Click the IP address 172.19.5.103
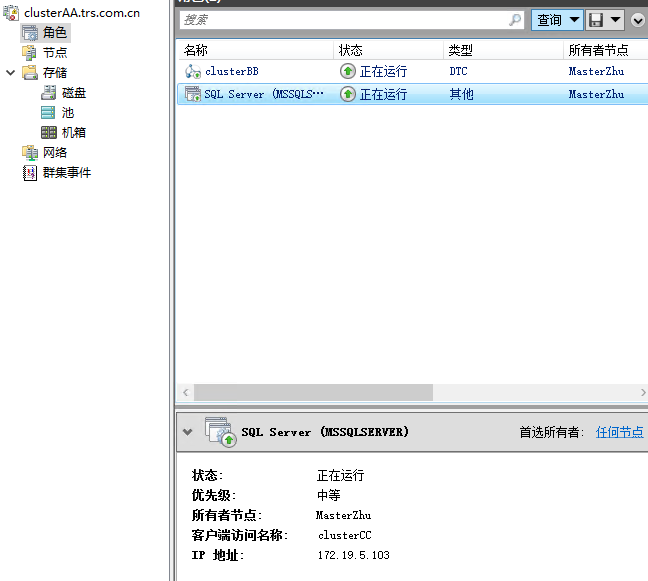The width and height of the screenshot is (648, 581). [354, 555]
